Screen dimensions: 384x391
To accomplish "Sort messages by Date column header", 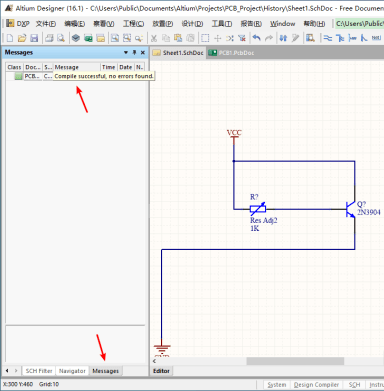I will pos(126,67).
